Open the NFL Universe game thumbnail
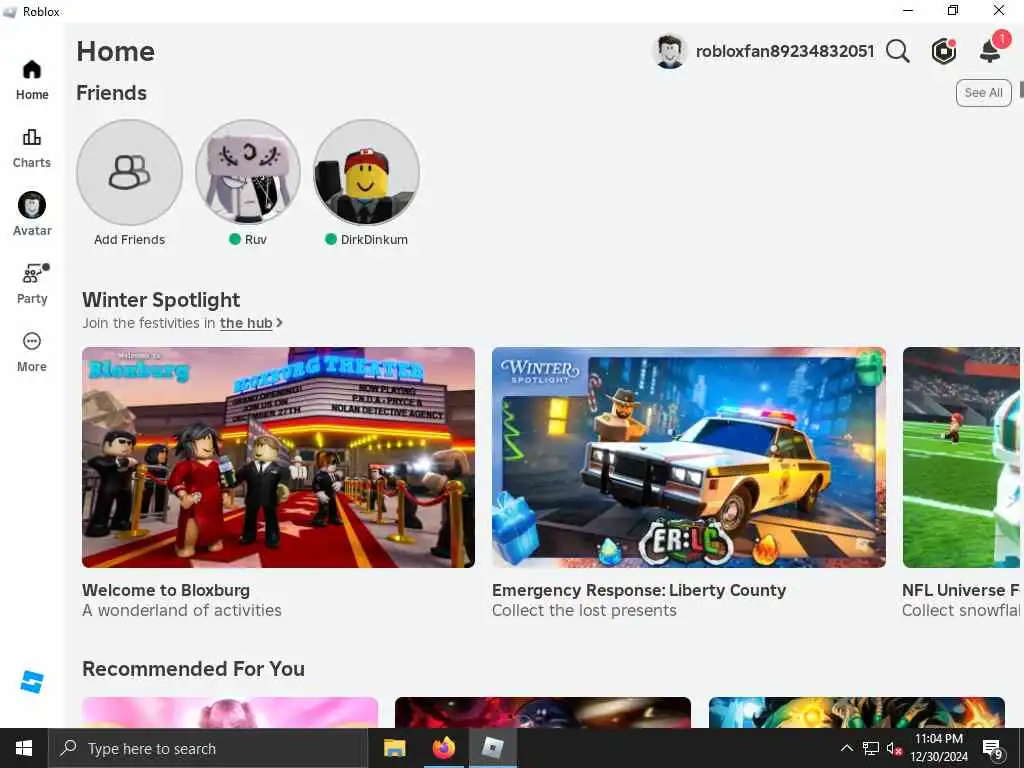The height and width of the screenshot is (768, 1024). coord(961,457)
